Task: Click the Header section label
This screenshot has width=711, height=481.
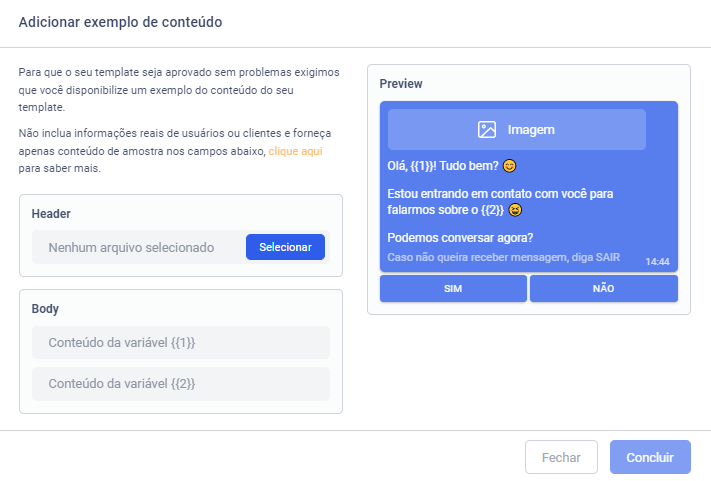Action: click(x=51, y=213)
